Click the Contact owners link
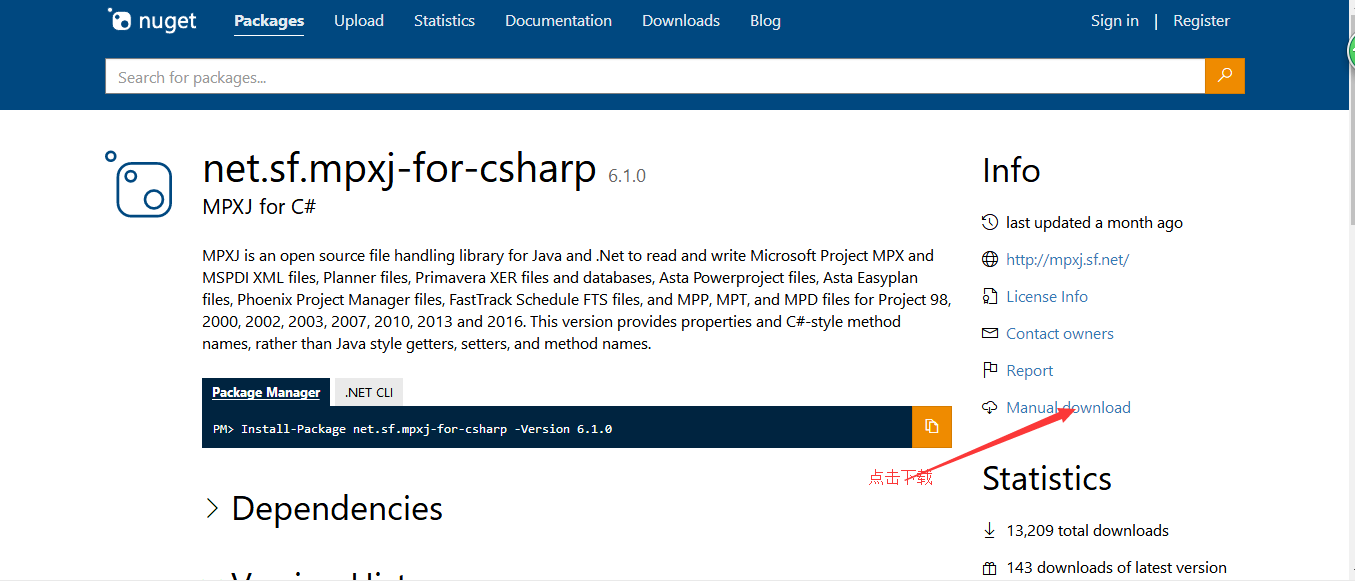This screenshot has width=1355, height=581. point(1060,334)
